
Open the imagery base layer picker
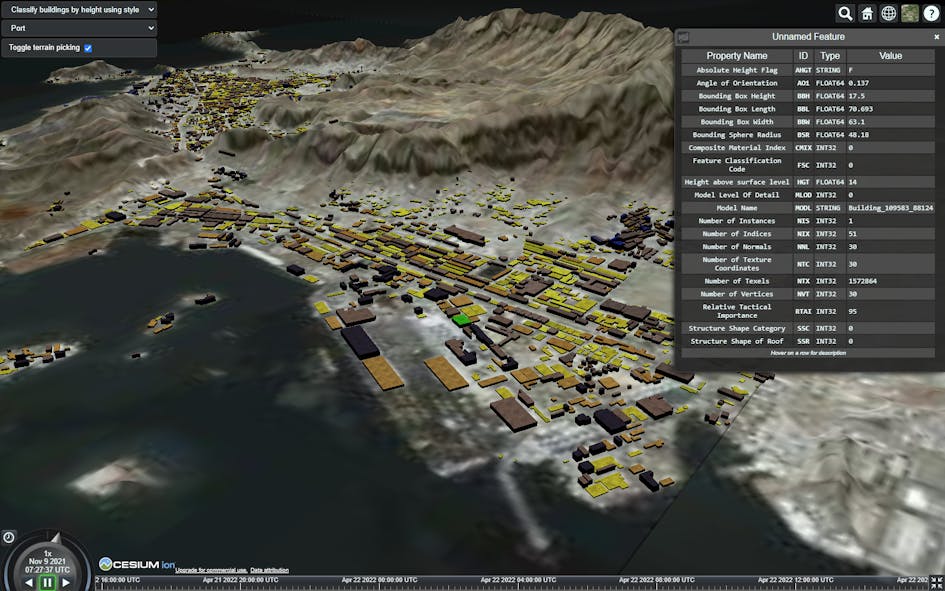(x=910, y=13)
